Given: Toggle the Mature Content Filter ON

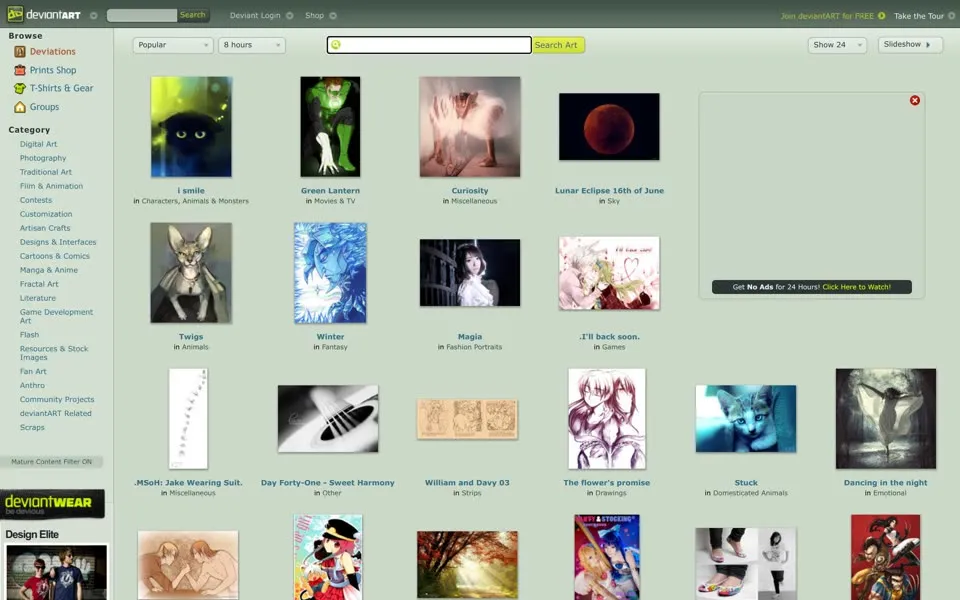Looking at the screenshot, I should point(51,462).
